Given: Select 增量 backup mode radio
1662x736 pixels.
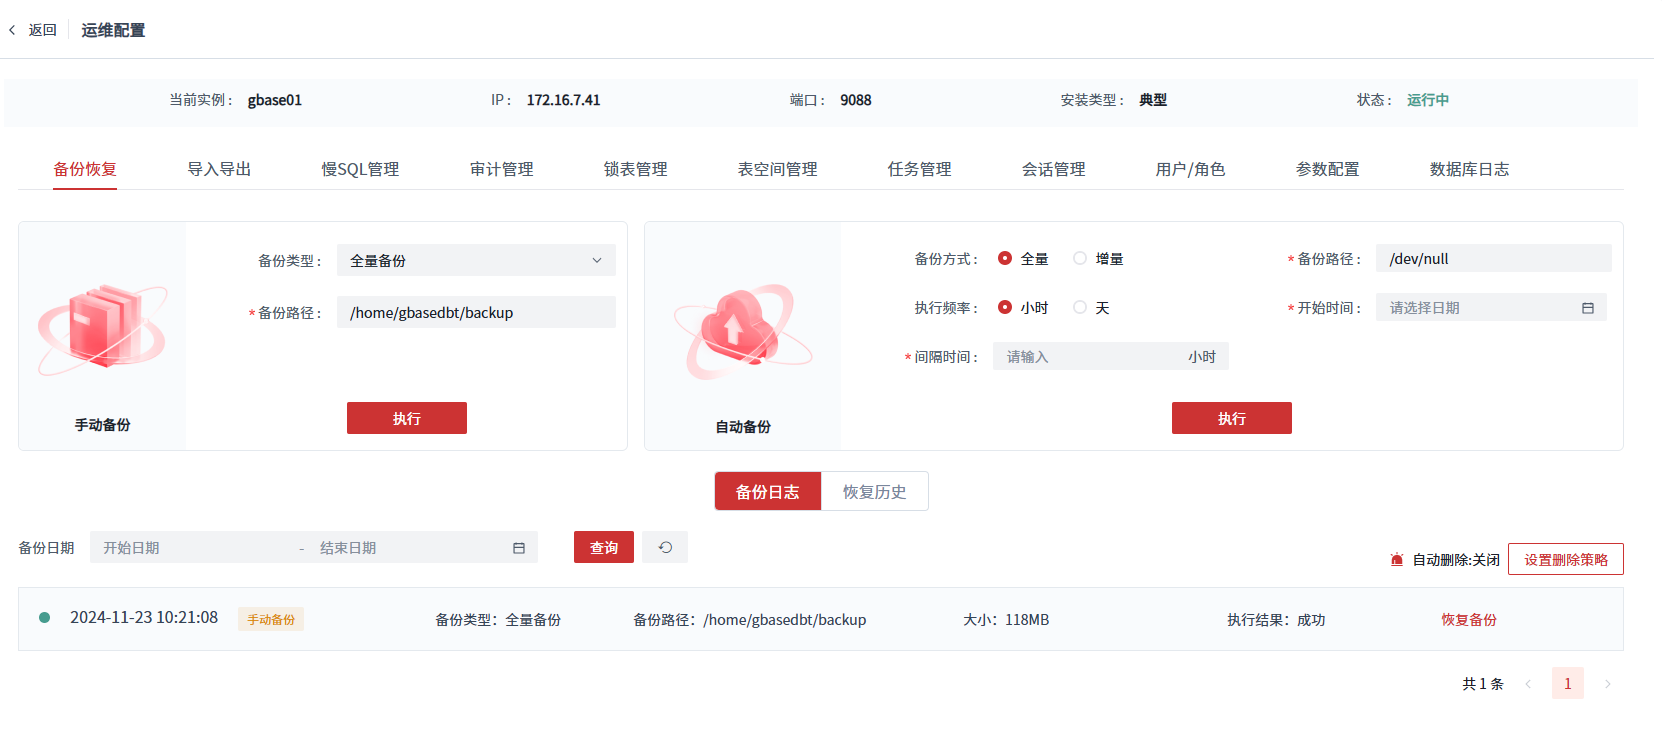Looking at the screenshot, I should click(1080, 258).
